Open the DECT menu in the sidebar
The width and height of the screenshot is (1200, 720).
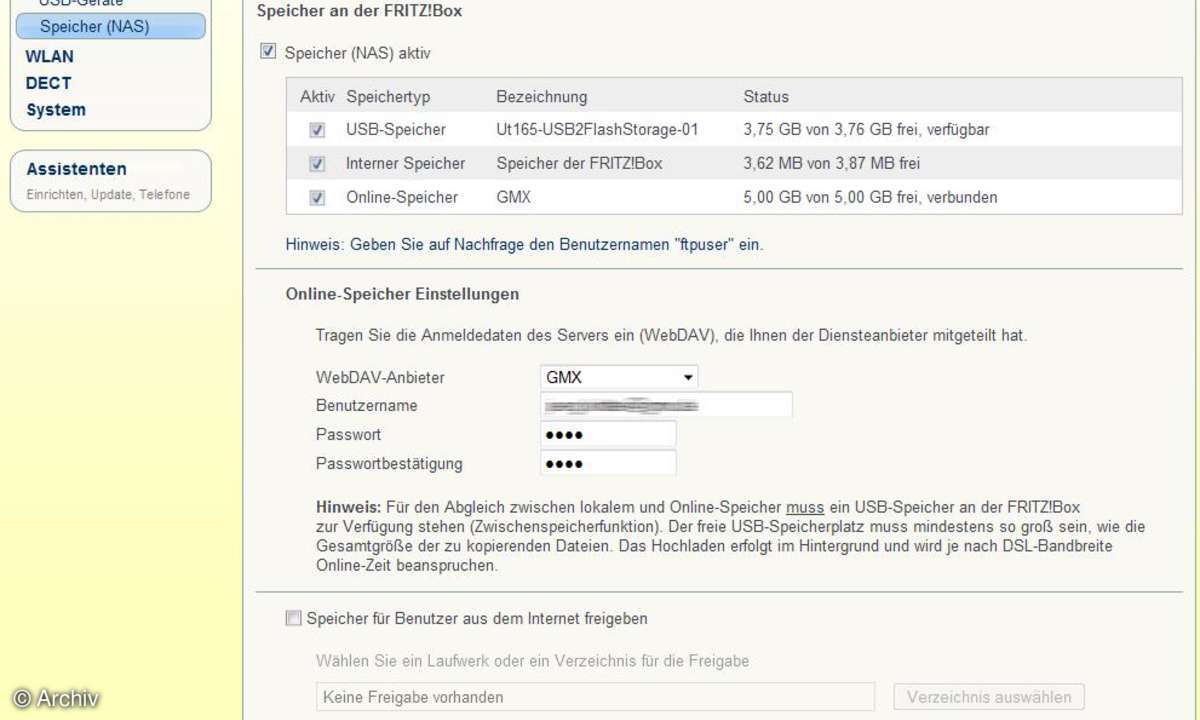click(x=49, y=83)
